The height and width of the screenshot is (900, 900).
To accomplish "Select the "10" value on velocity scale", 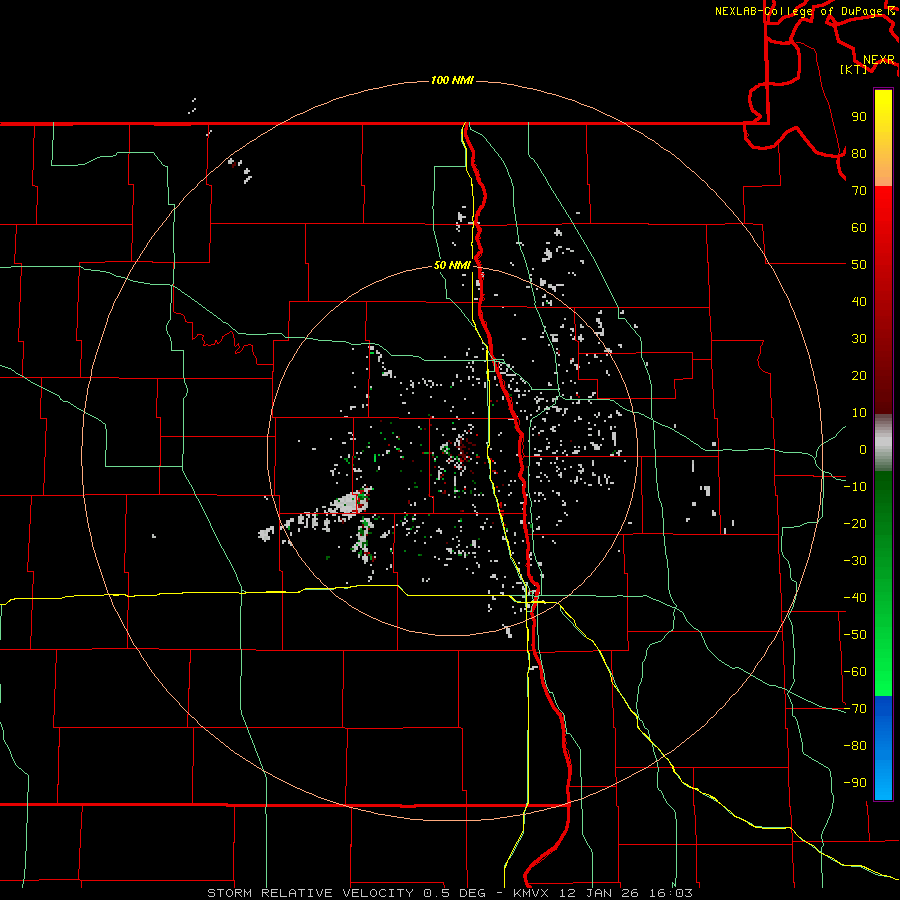I will point(859,413).
